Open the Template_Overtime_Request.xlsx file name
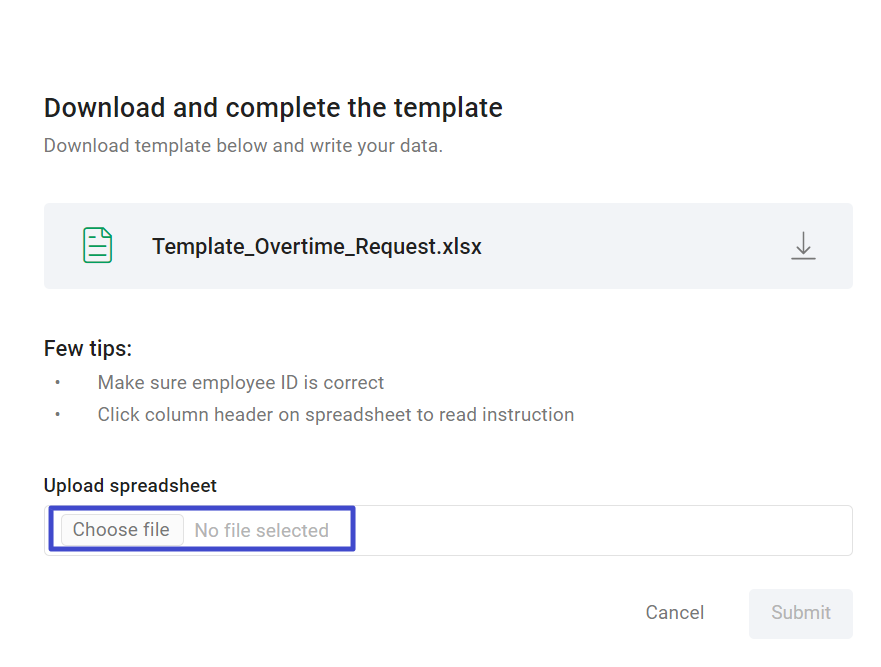Image resolution: width=881 pixels, height=667 pixels. click(x=317, y=246)
